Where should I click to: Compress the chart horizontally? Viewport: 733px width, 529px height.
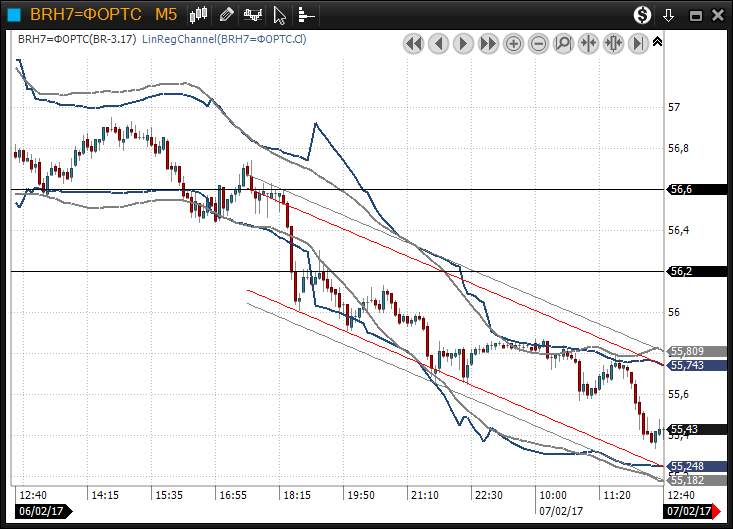(588, 43)
